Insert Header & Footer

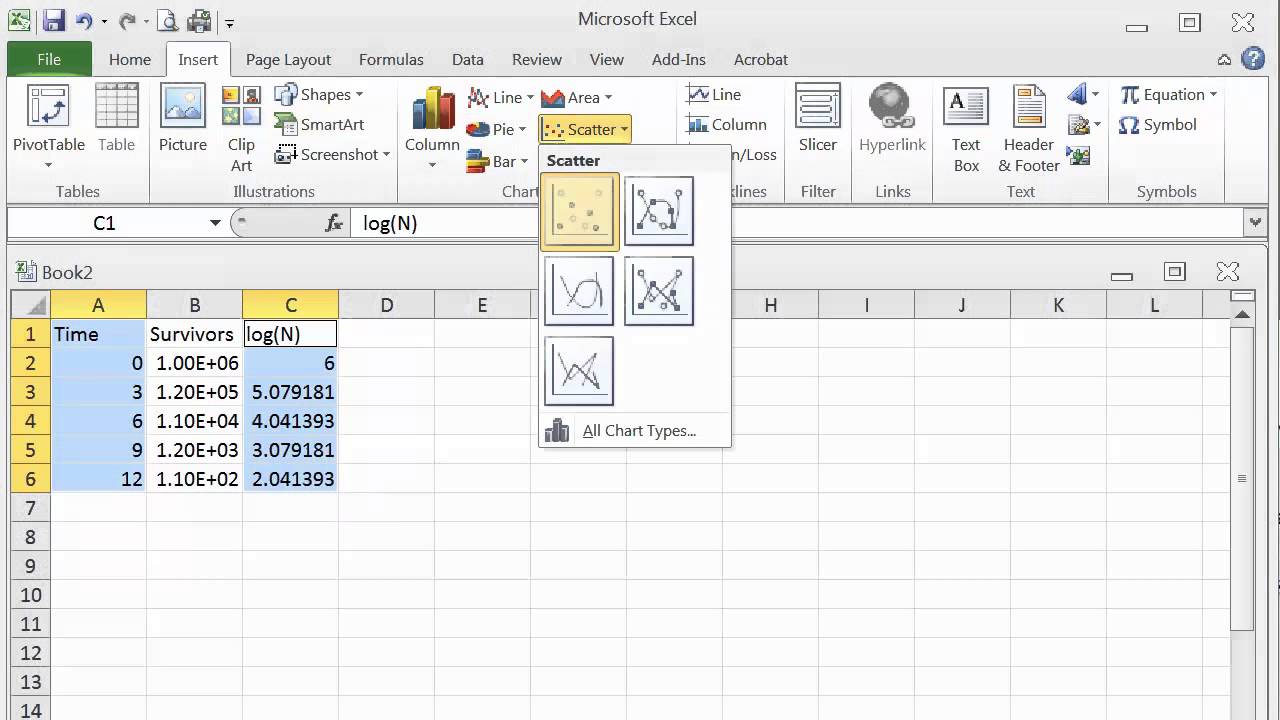pos(1029,129)
